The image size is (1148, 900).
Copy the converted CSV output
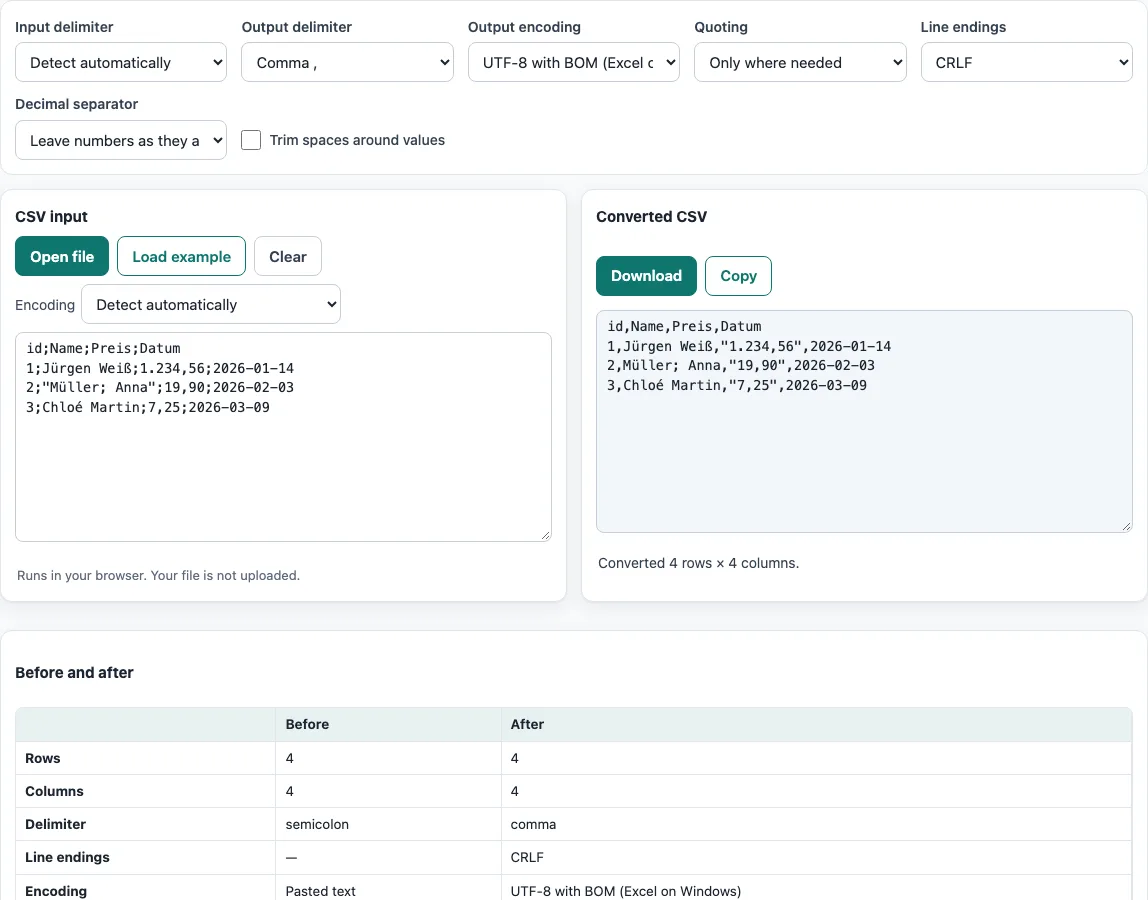pos(738,276)
